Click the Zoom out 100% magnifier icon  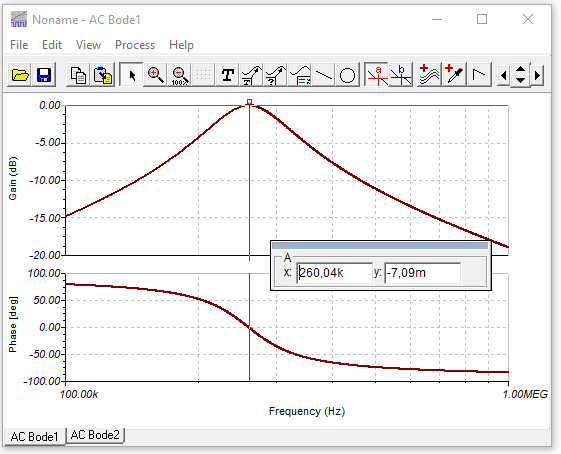[179, 75]
